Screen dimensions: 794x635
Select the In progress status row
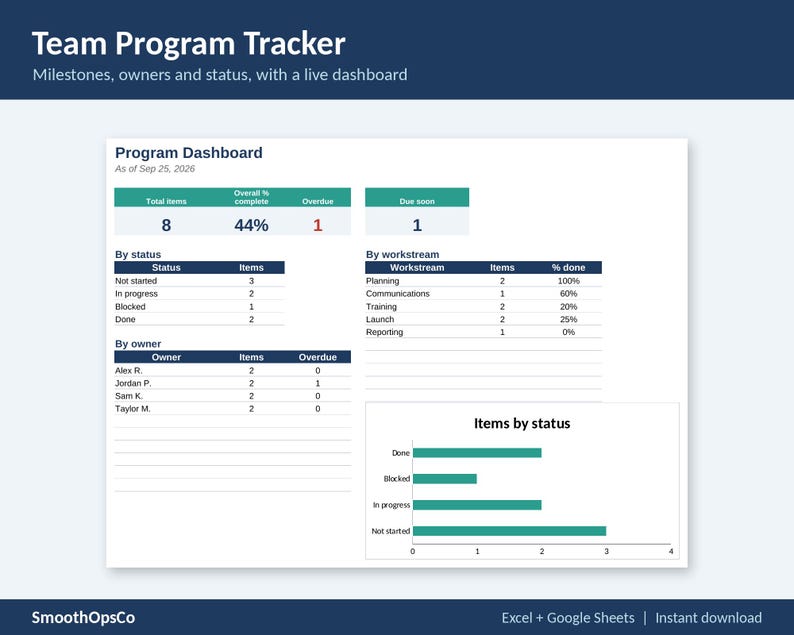pyautogui.click(x=200, y=294)
